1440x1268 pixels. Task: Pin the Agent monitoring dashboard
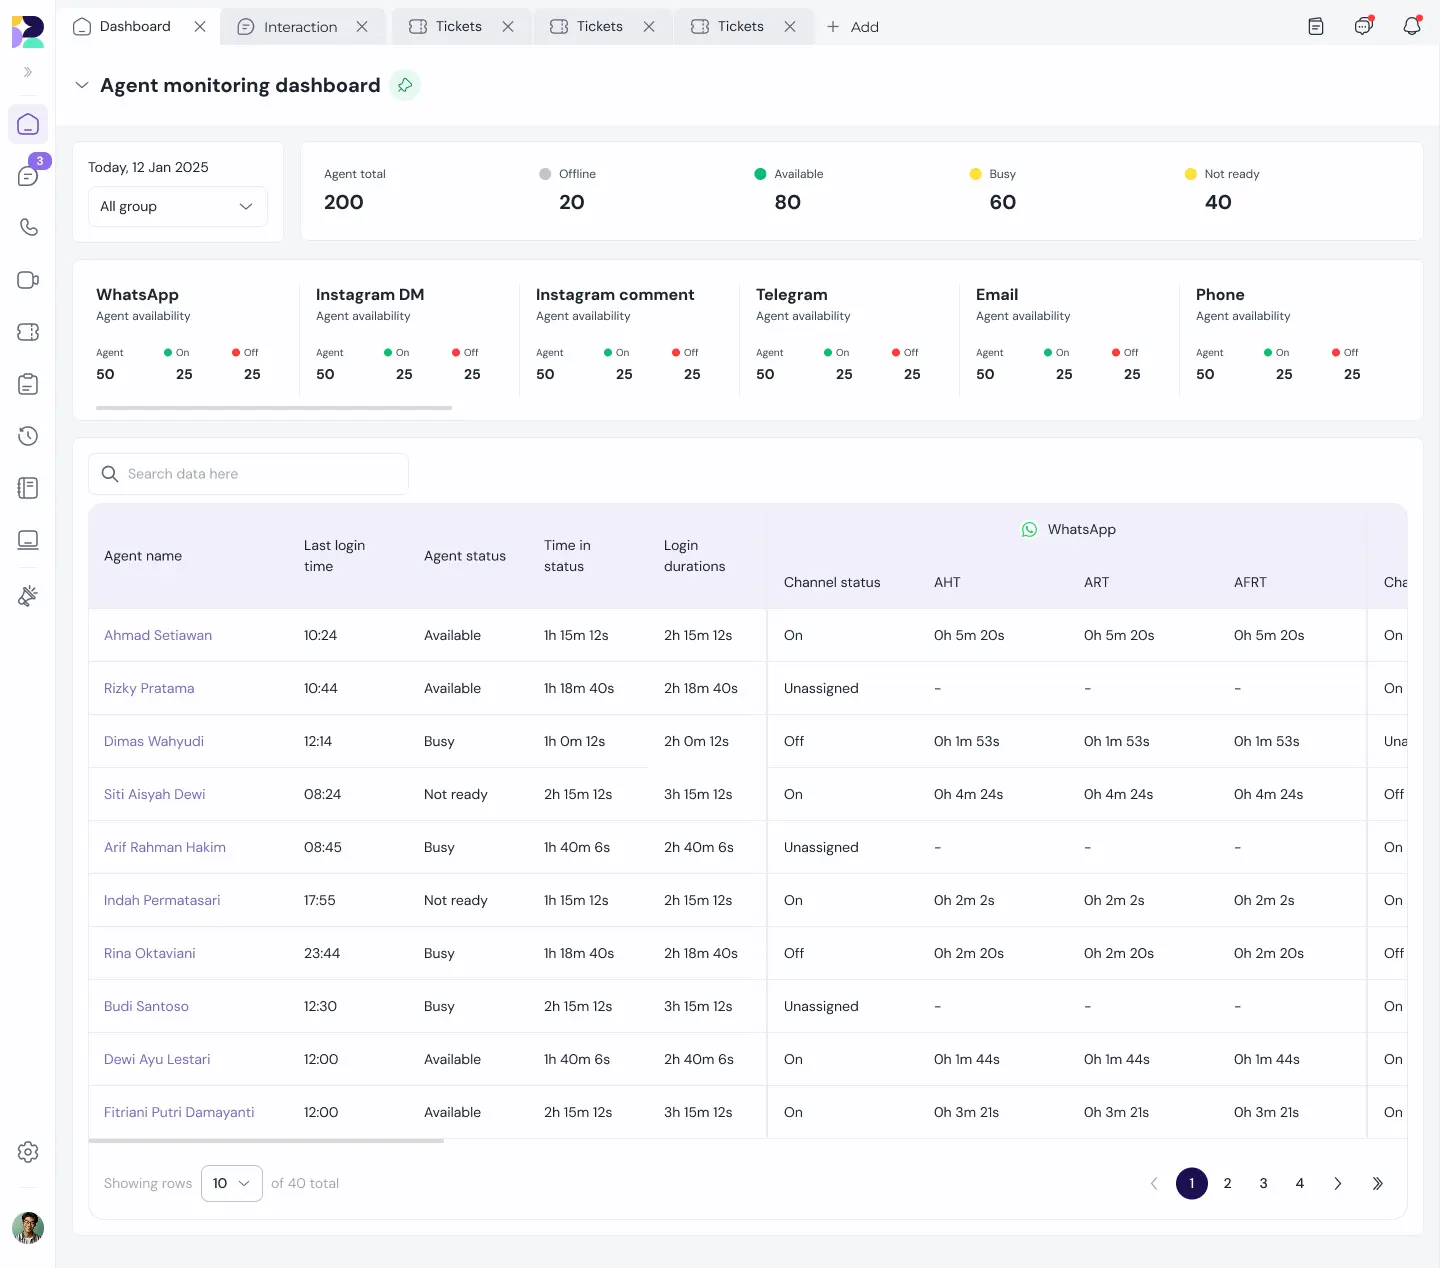coord(405,86)
